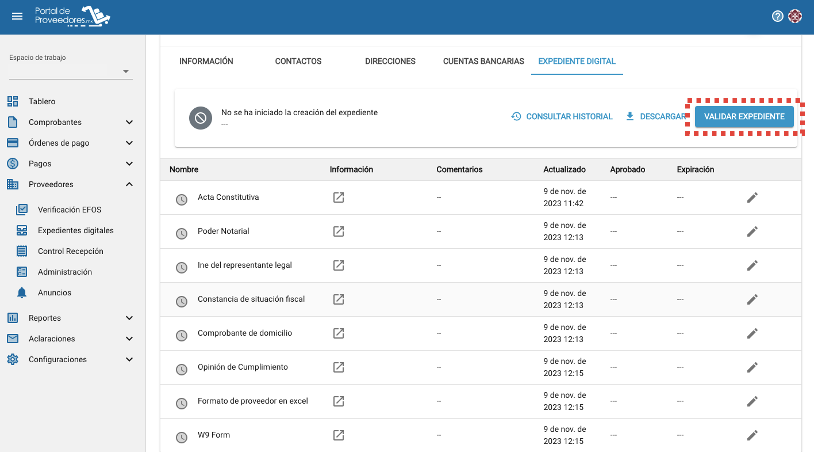Viewport: 814px width, 452px height.
Task: Open Acta Constitutiva document link icon
Action: click(x=338, y=197)
